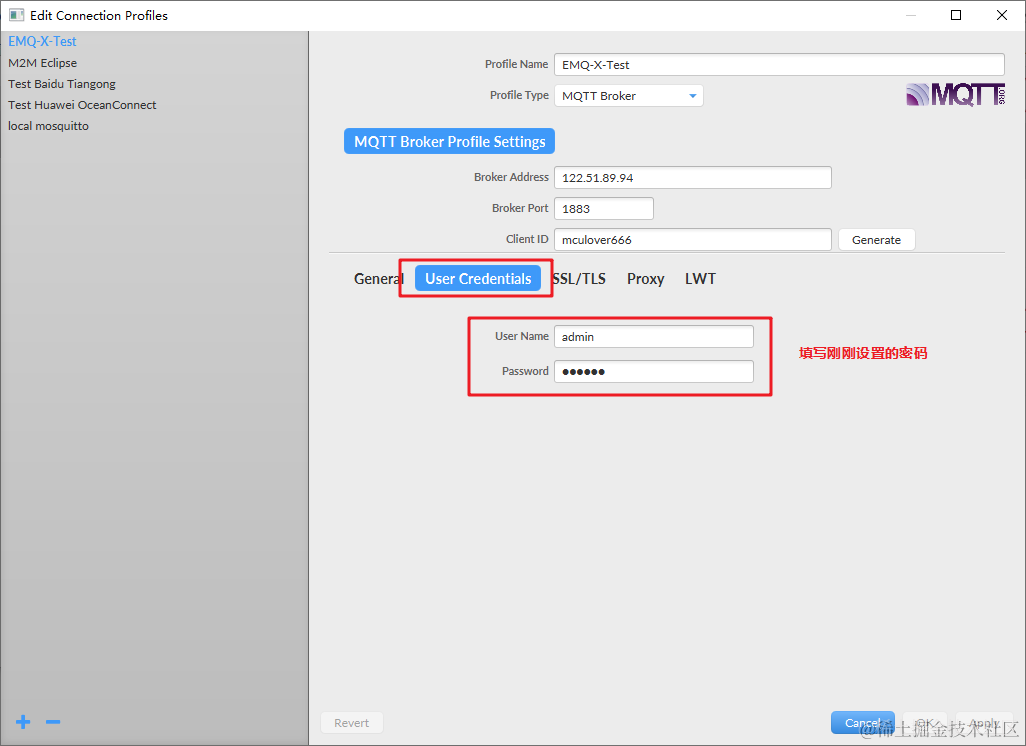The height and width of the screenshot is (746, 1026).
Task: Click the MQTT Broker Profile Settings button
Action: point(450,141)
